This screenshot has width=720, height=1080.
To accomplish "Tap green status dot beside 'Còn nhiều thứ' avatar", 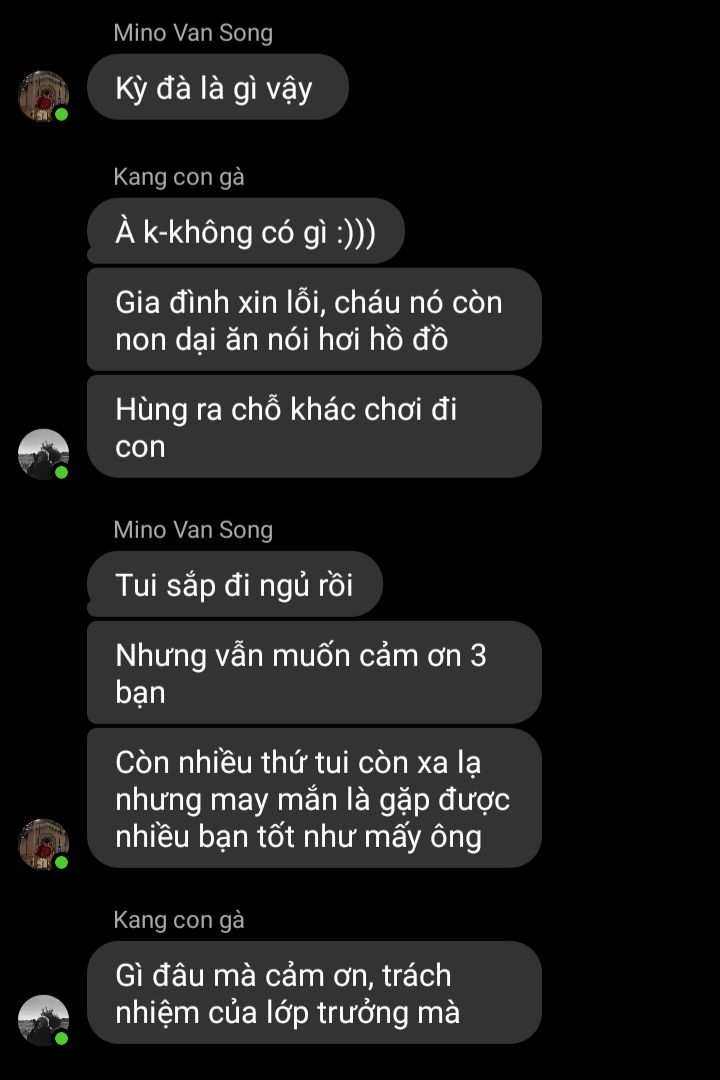I will point(61,862).
